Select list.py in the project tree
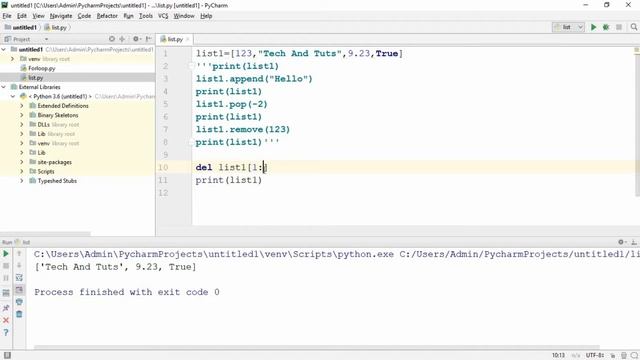 (x=36, y=78)
